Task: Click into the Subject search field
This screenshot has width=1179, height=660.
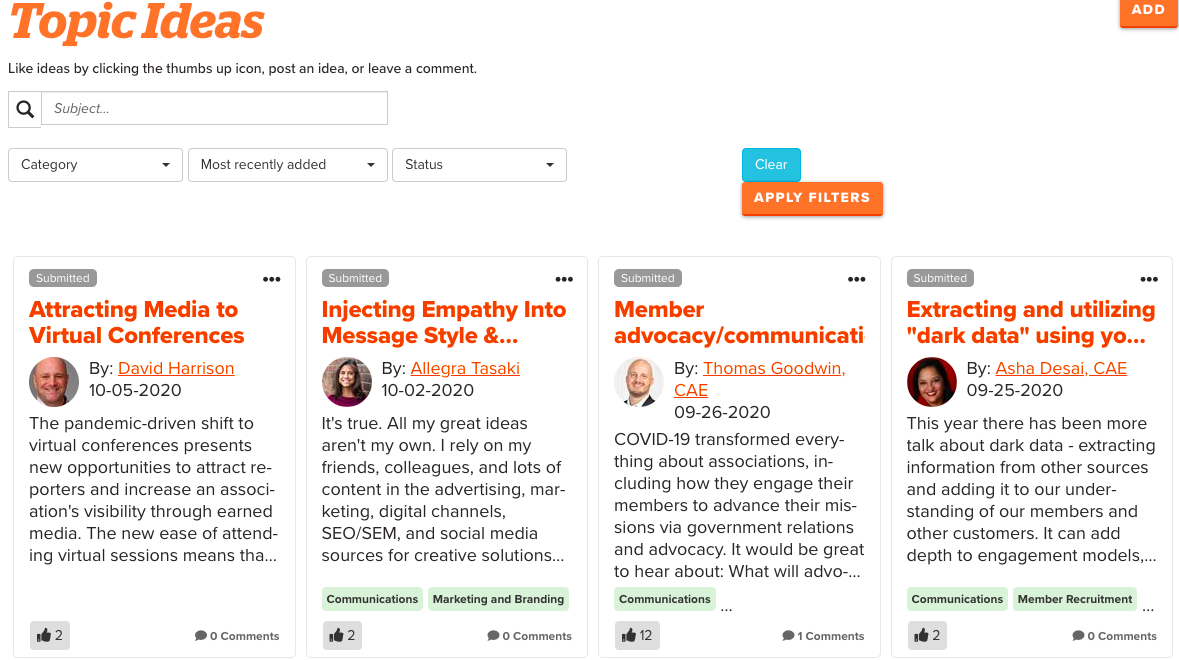Action: coord(214,109)
